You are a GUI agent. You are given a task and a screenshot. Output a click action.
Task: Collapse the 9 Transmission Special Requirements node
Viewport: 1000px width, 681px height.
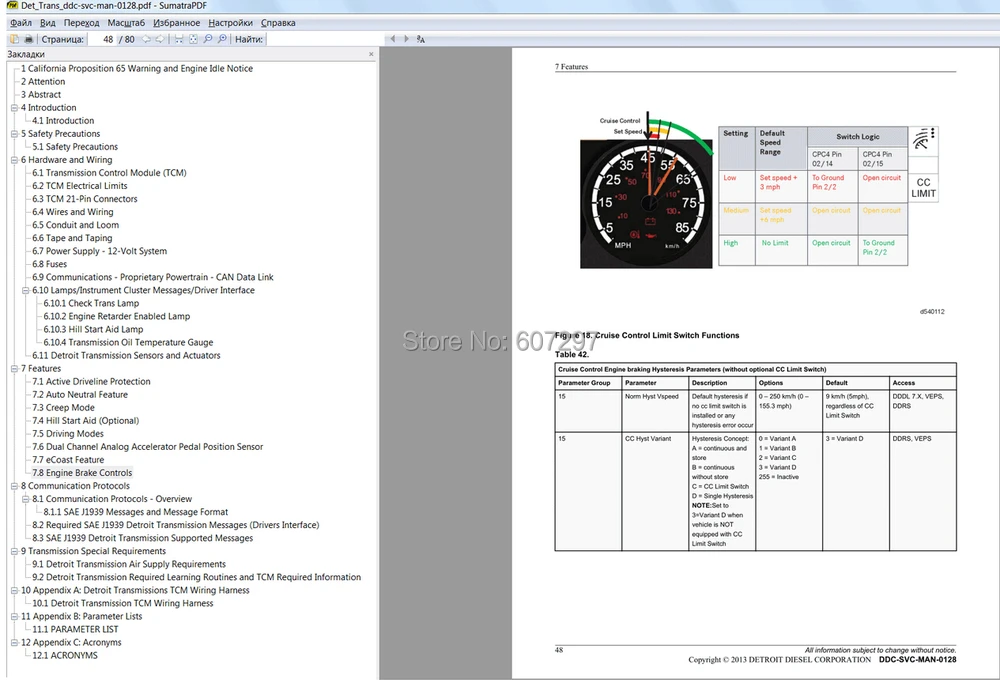pos(14,551)
